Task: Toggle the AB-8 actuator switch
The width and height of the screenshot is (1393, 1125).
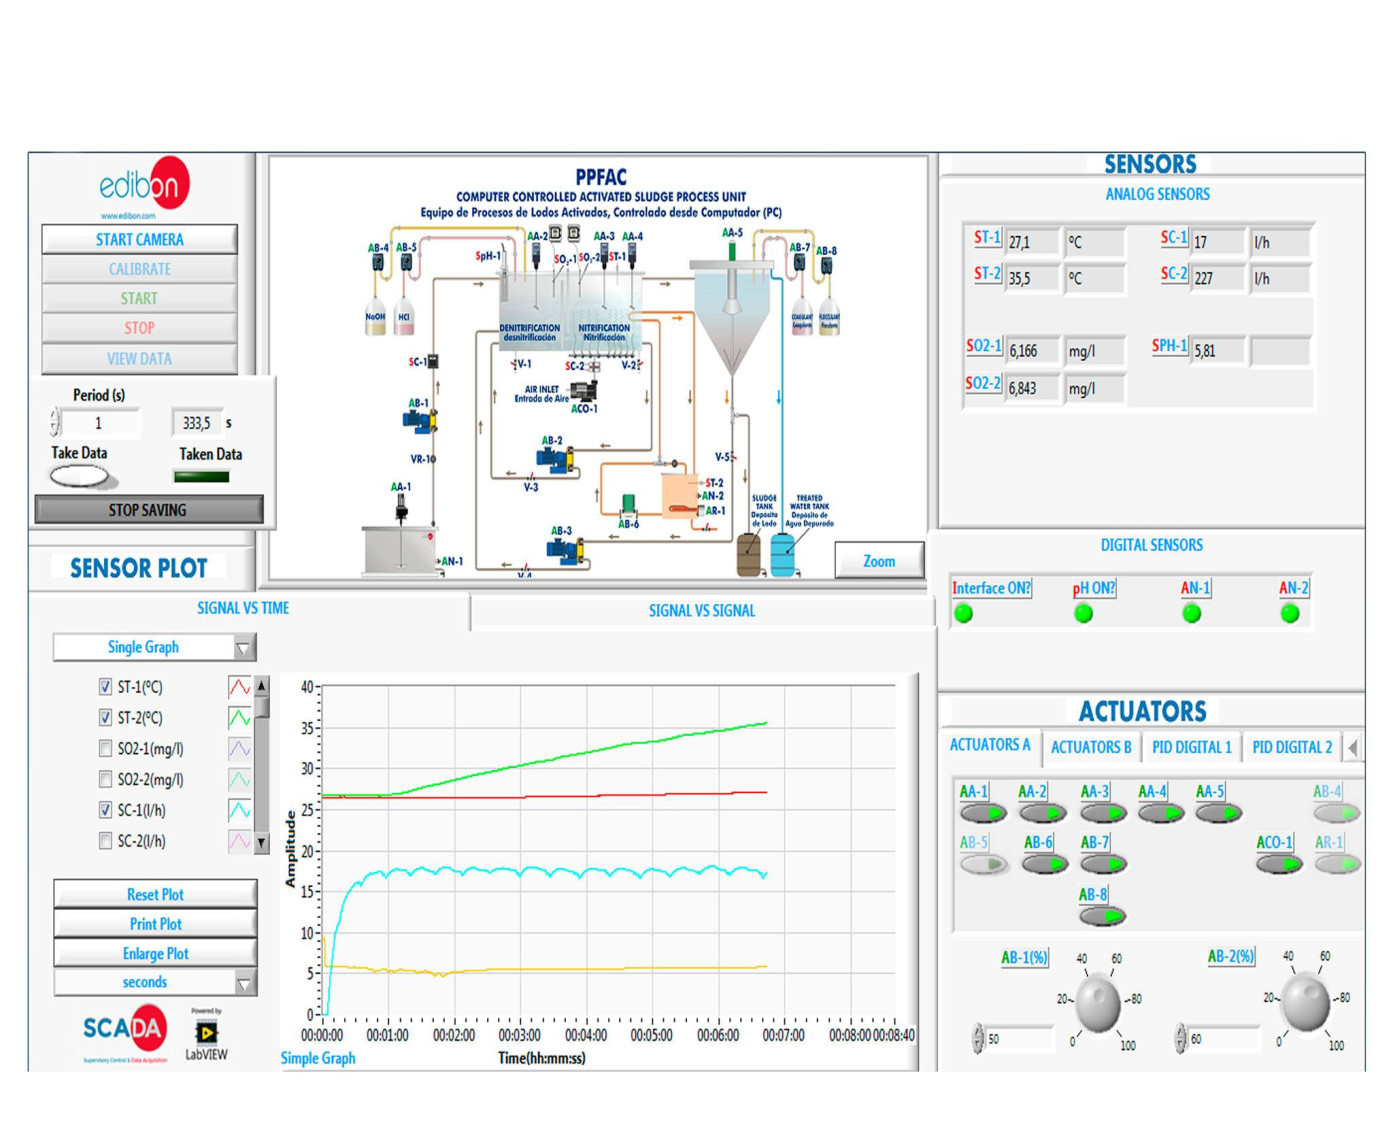Action: (x=1101, y=916)
